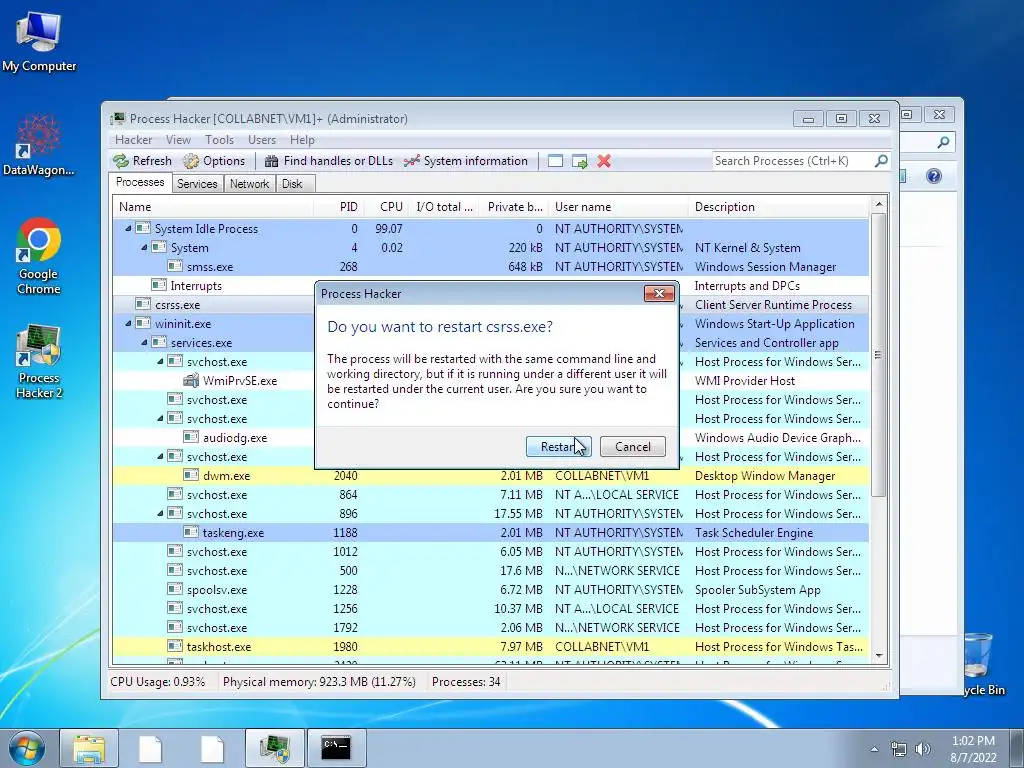
Task: Open Process Hacker 2 desktop shortcut
Action: click(x=39, y=360)
